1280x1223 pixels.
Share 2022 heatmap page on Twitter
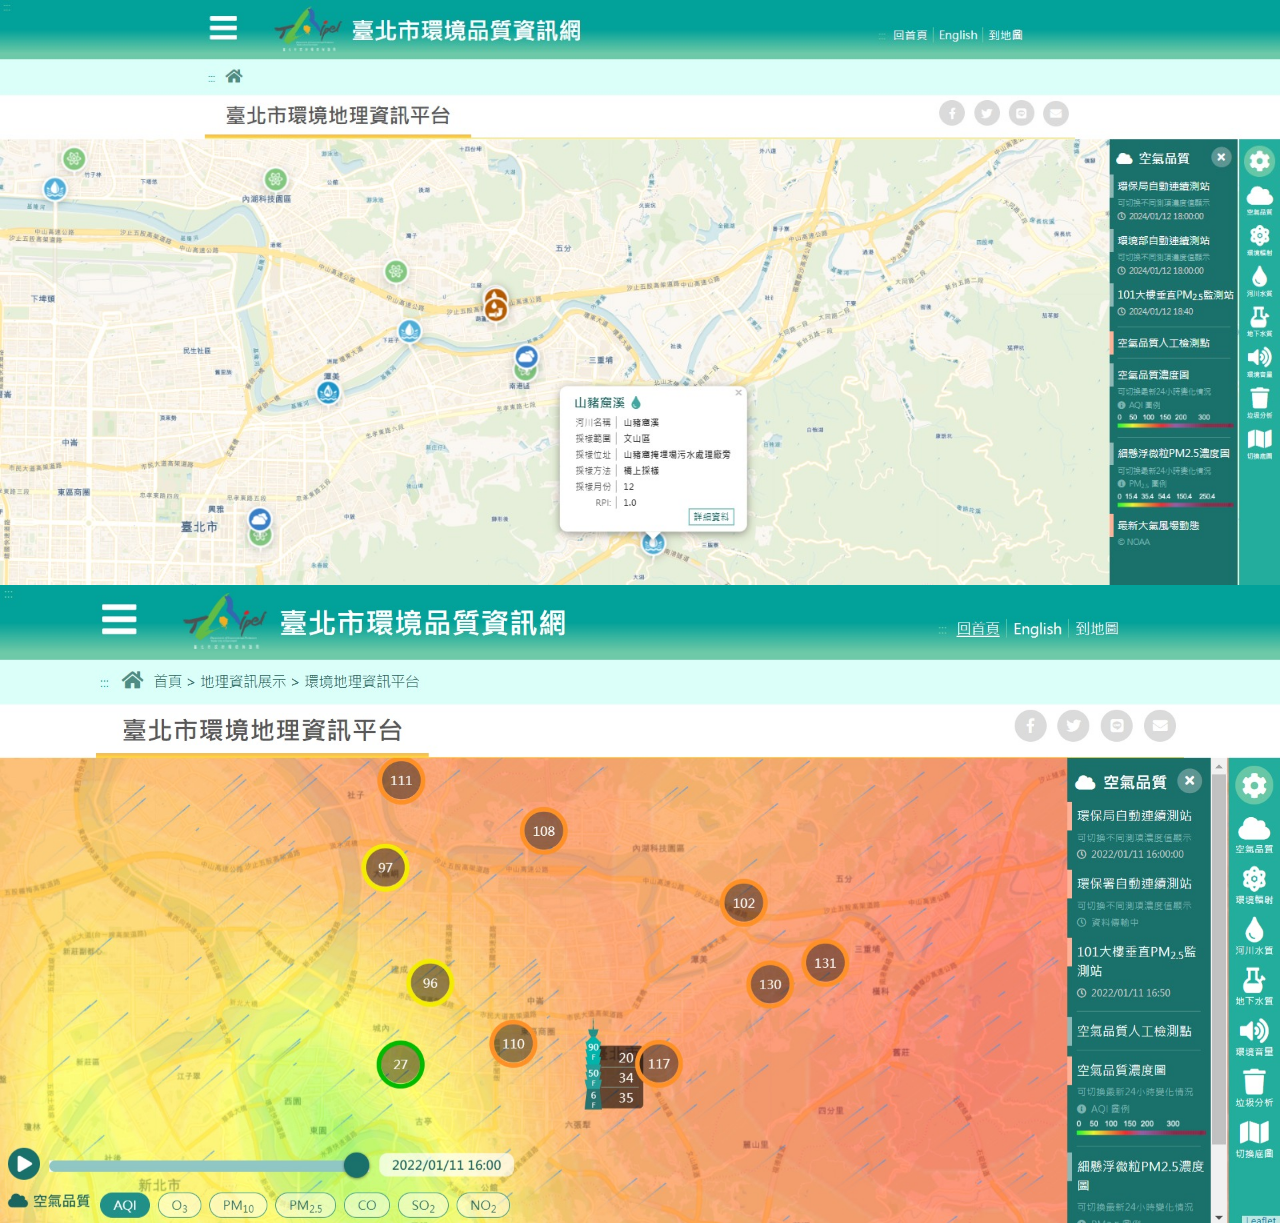(1074, 725)
